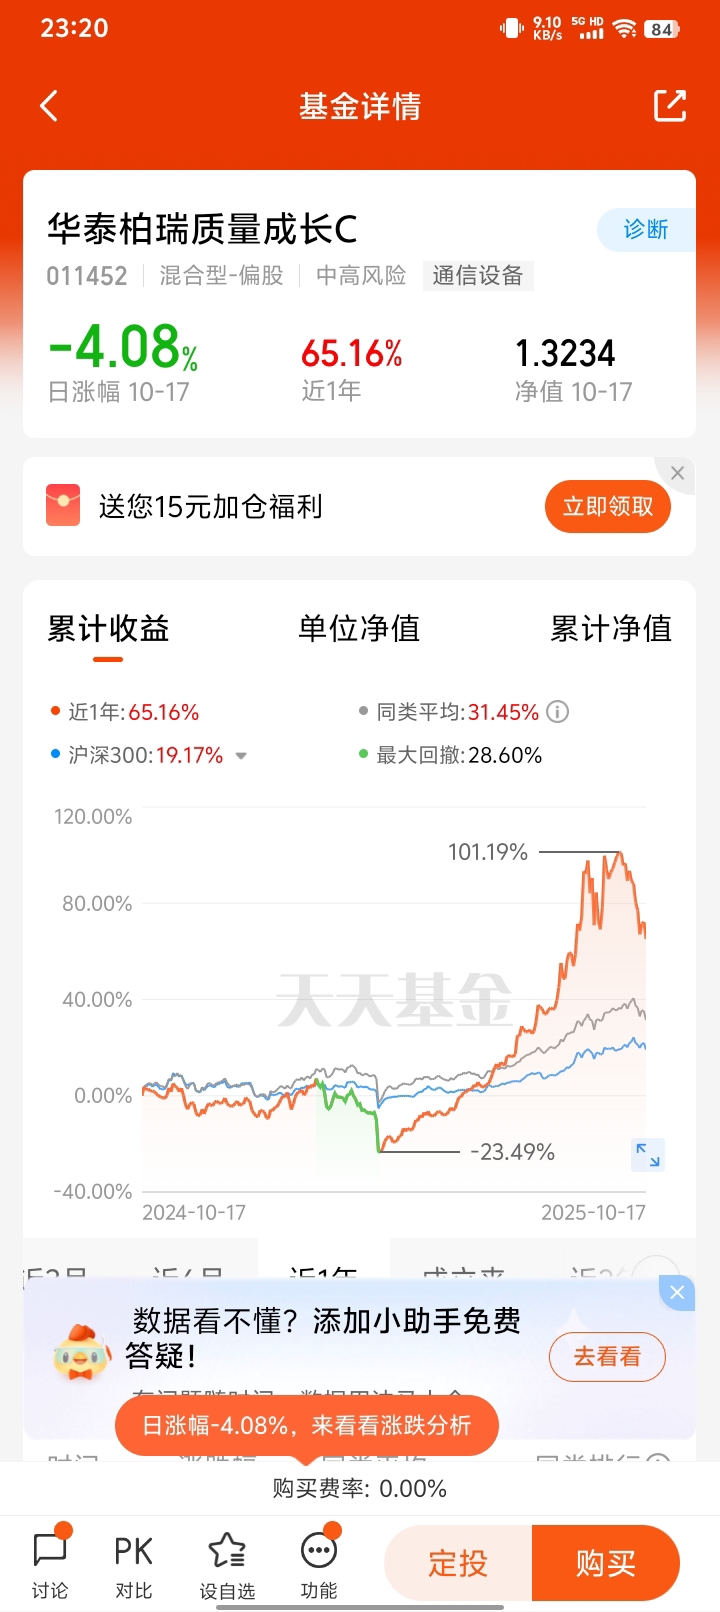The width and height of the screenshot is (720, 1612).
Task: Open the PK 对比 compare icon
Action: (133, 1563)
